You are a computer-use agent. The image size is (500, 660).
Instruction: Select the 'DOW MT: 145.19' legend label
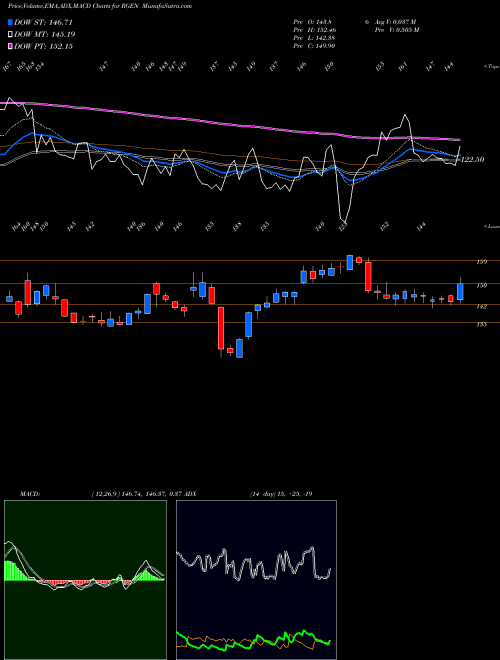[x=45, y=34]
